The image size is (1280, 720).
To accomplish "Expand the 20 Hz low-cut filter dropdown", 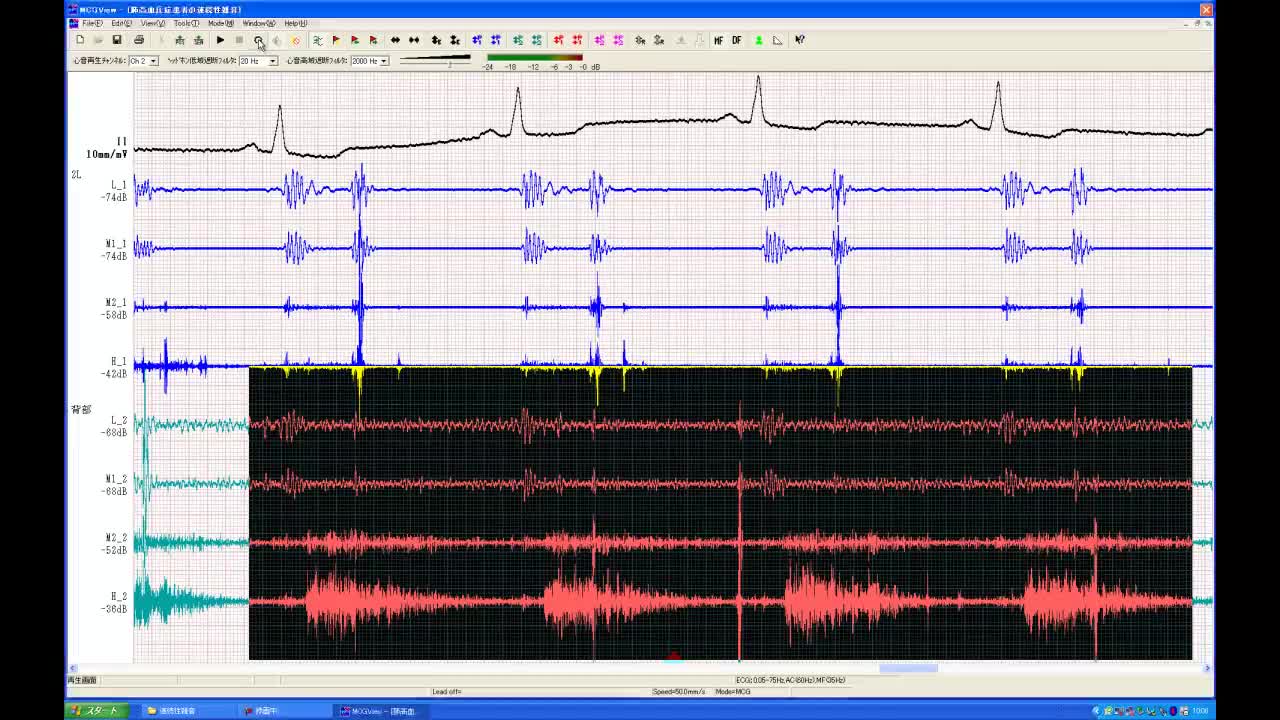I will tap(272, 61).
